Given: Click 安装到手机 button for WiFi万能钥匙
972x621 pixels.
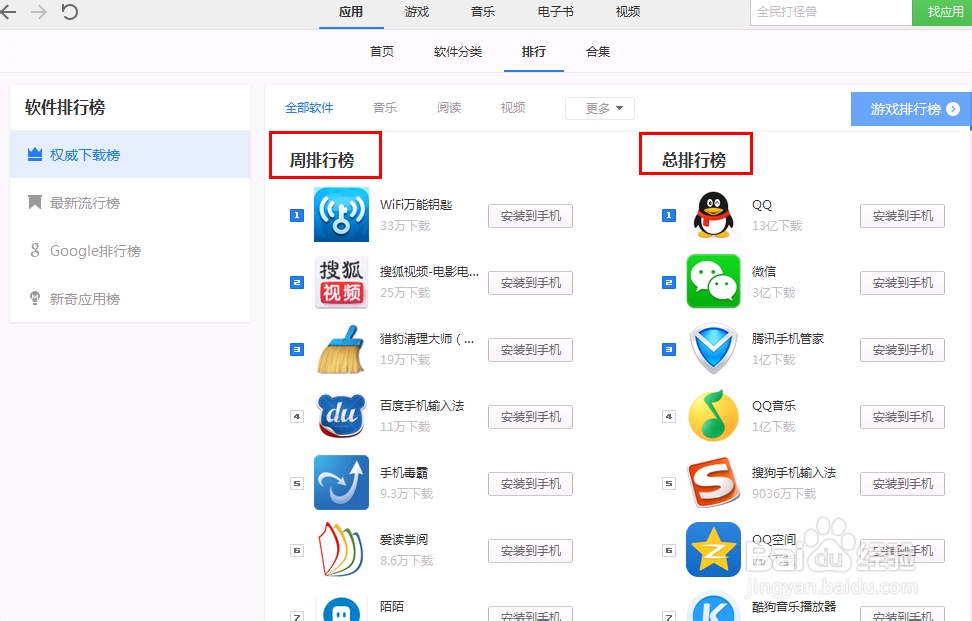Looking at the screenshot, I should (x=530, y=216).
